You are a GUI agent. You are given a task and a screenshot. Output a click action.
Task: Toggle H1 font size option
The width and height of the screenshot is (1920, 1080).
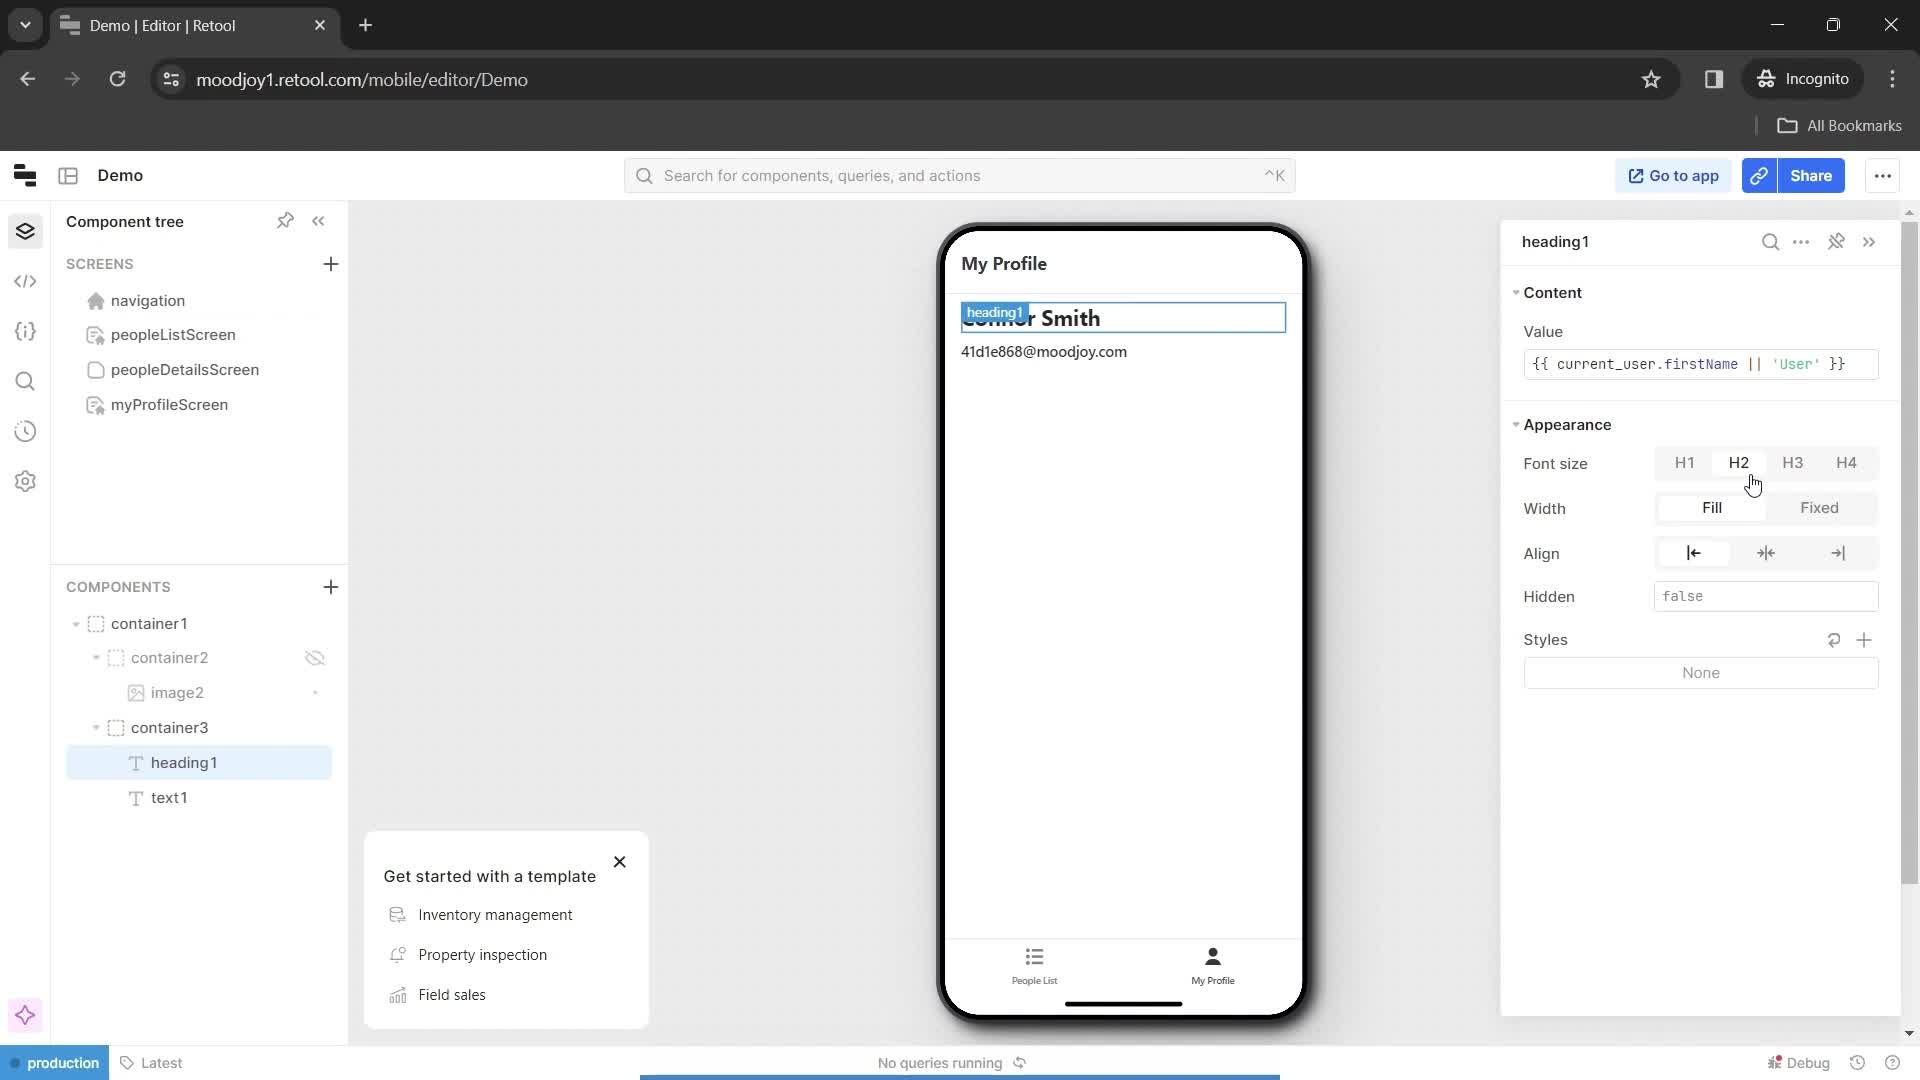click(1685, 463)
